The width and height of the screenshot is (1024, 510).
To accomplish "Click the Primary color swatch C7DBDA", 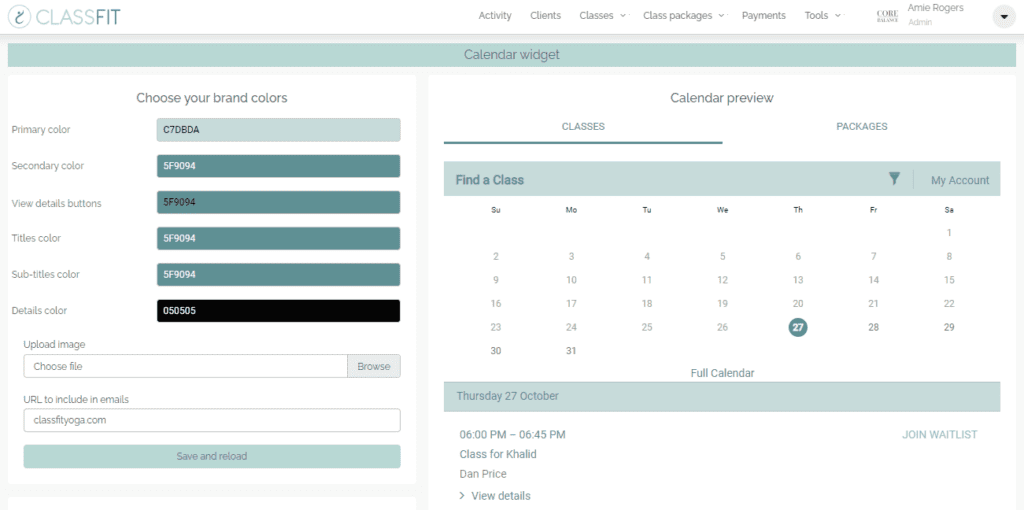I will pos(278,130).
